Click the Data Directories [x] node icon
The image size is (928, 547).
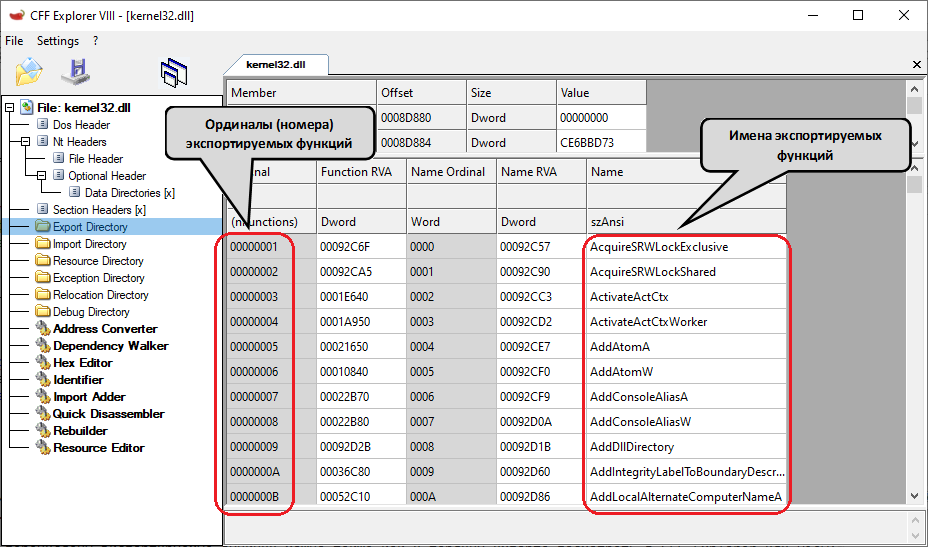pos(75,192)
